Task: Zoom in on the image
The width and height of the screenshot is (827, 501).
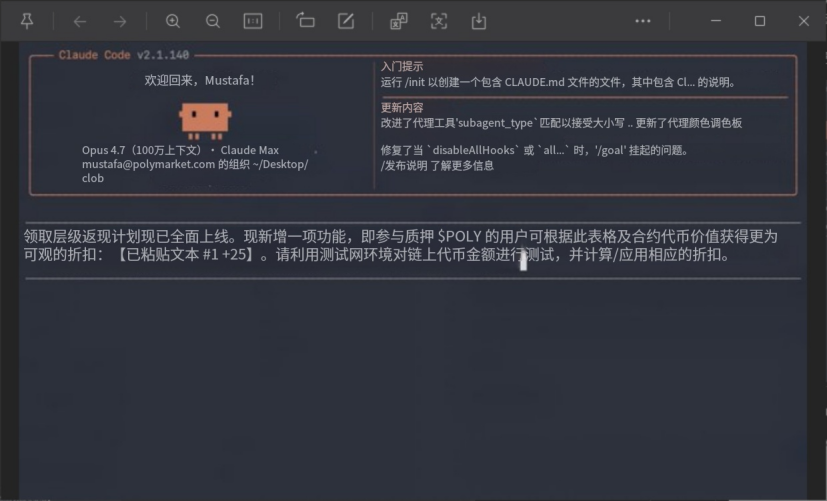Action: coord(172,21)
